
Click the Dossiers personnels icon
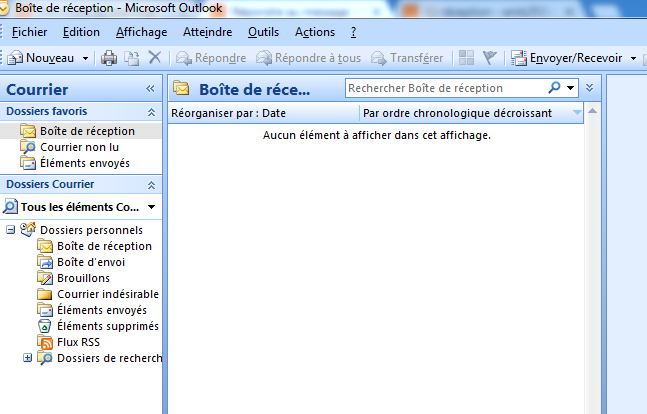coord(28,229)
